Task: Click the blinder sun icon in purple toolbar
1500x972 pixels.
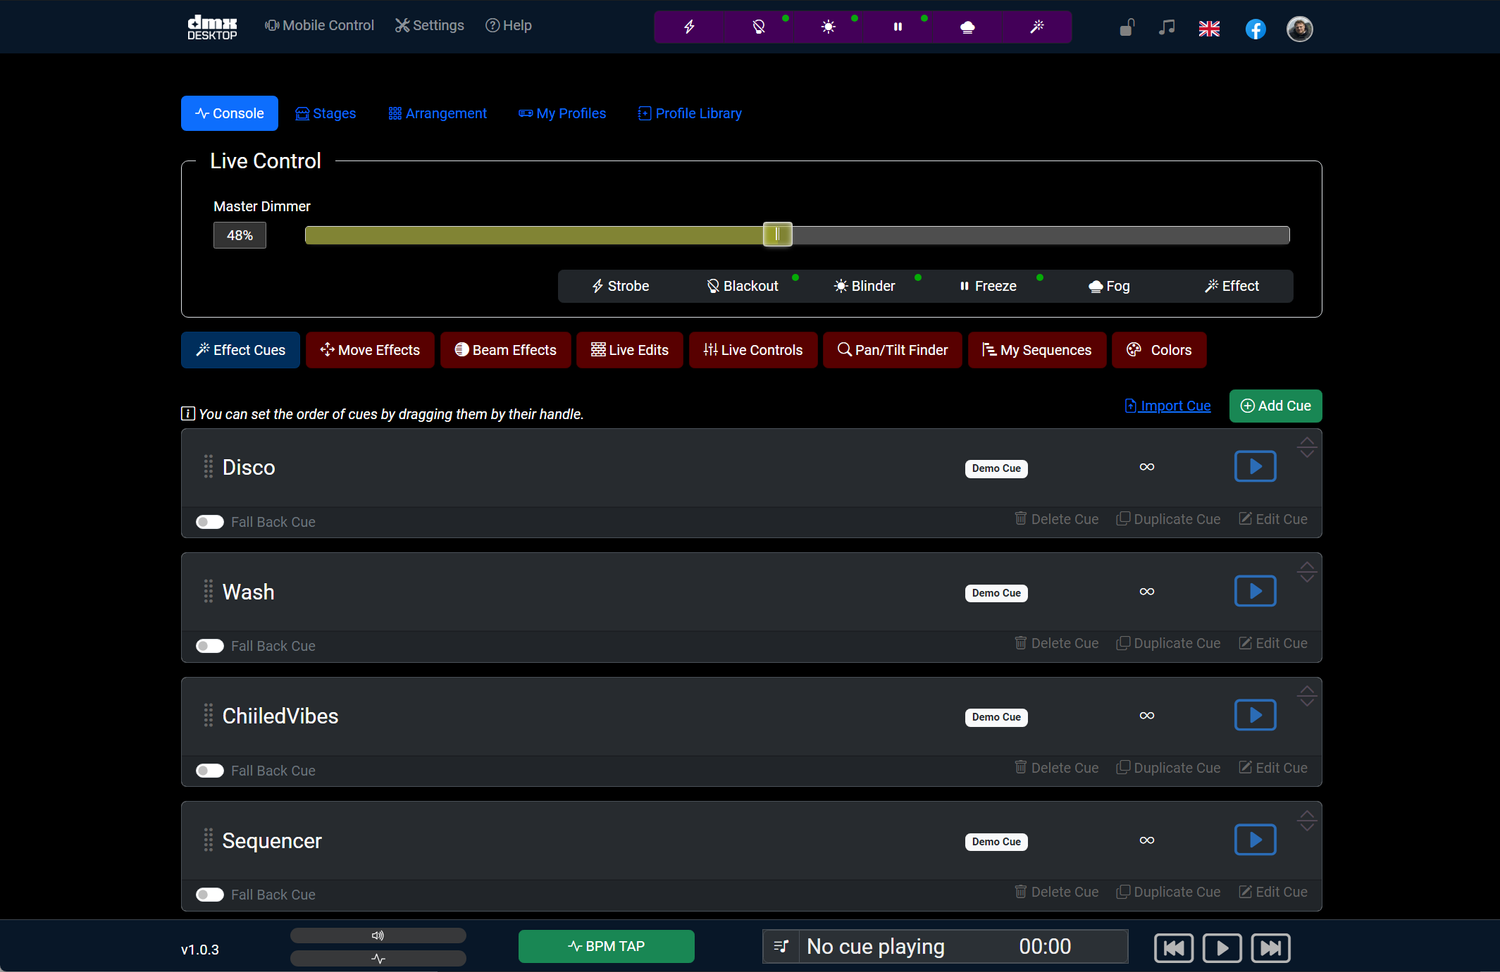Action: (x=828, y=27)
